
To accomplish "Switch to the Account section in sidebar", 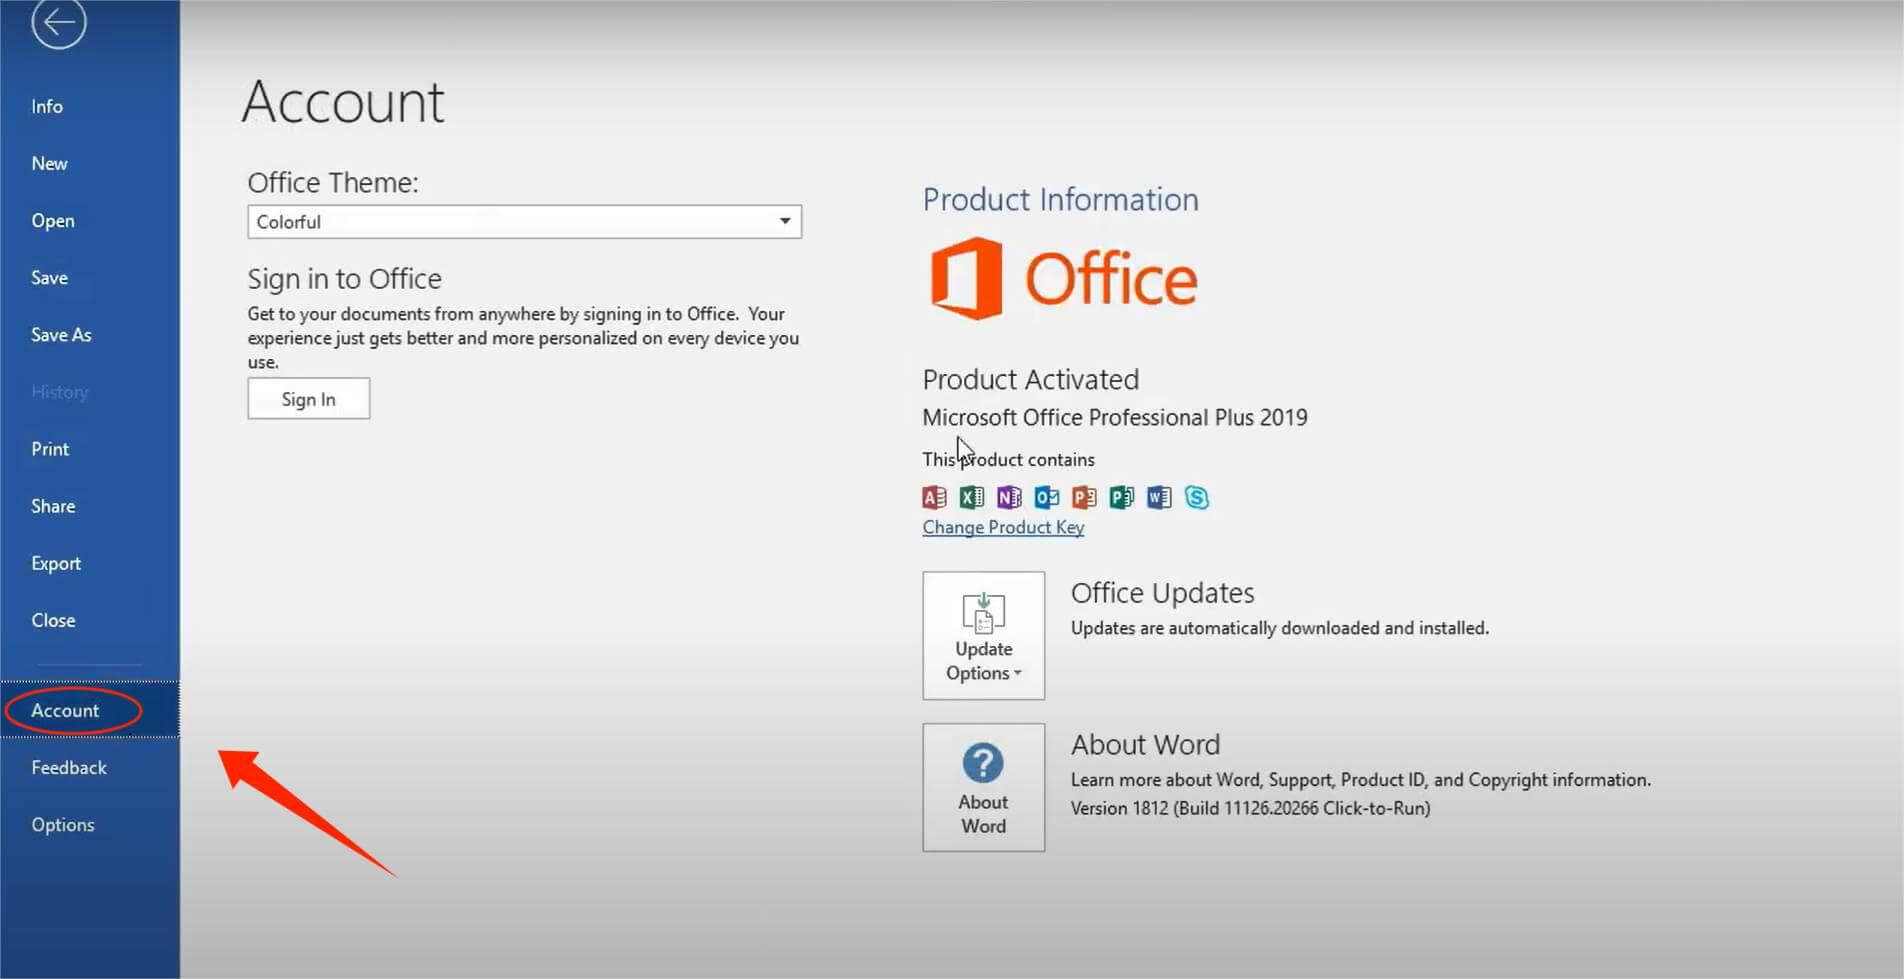I will click(x=65, y=710).
